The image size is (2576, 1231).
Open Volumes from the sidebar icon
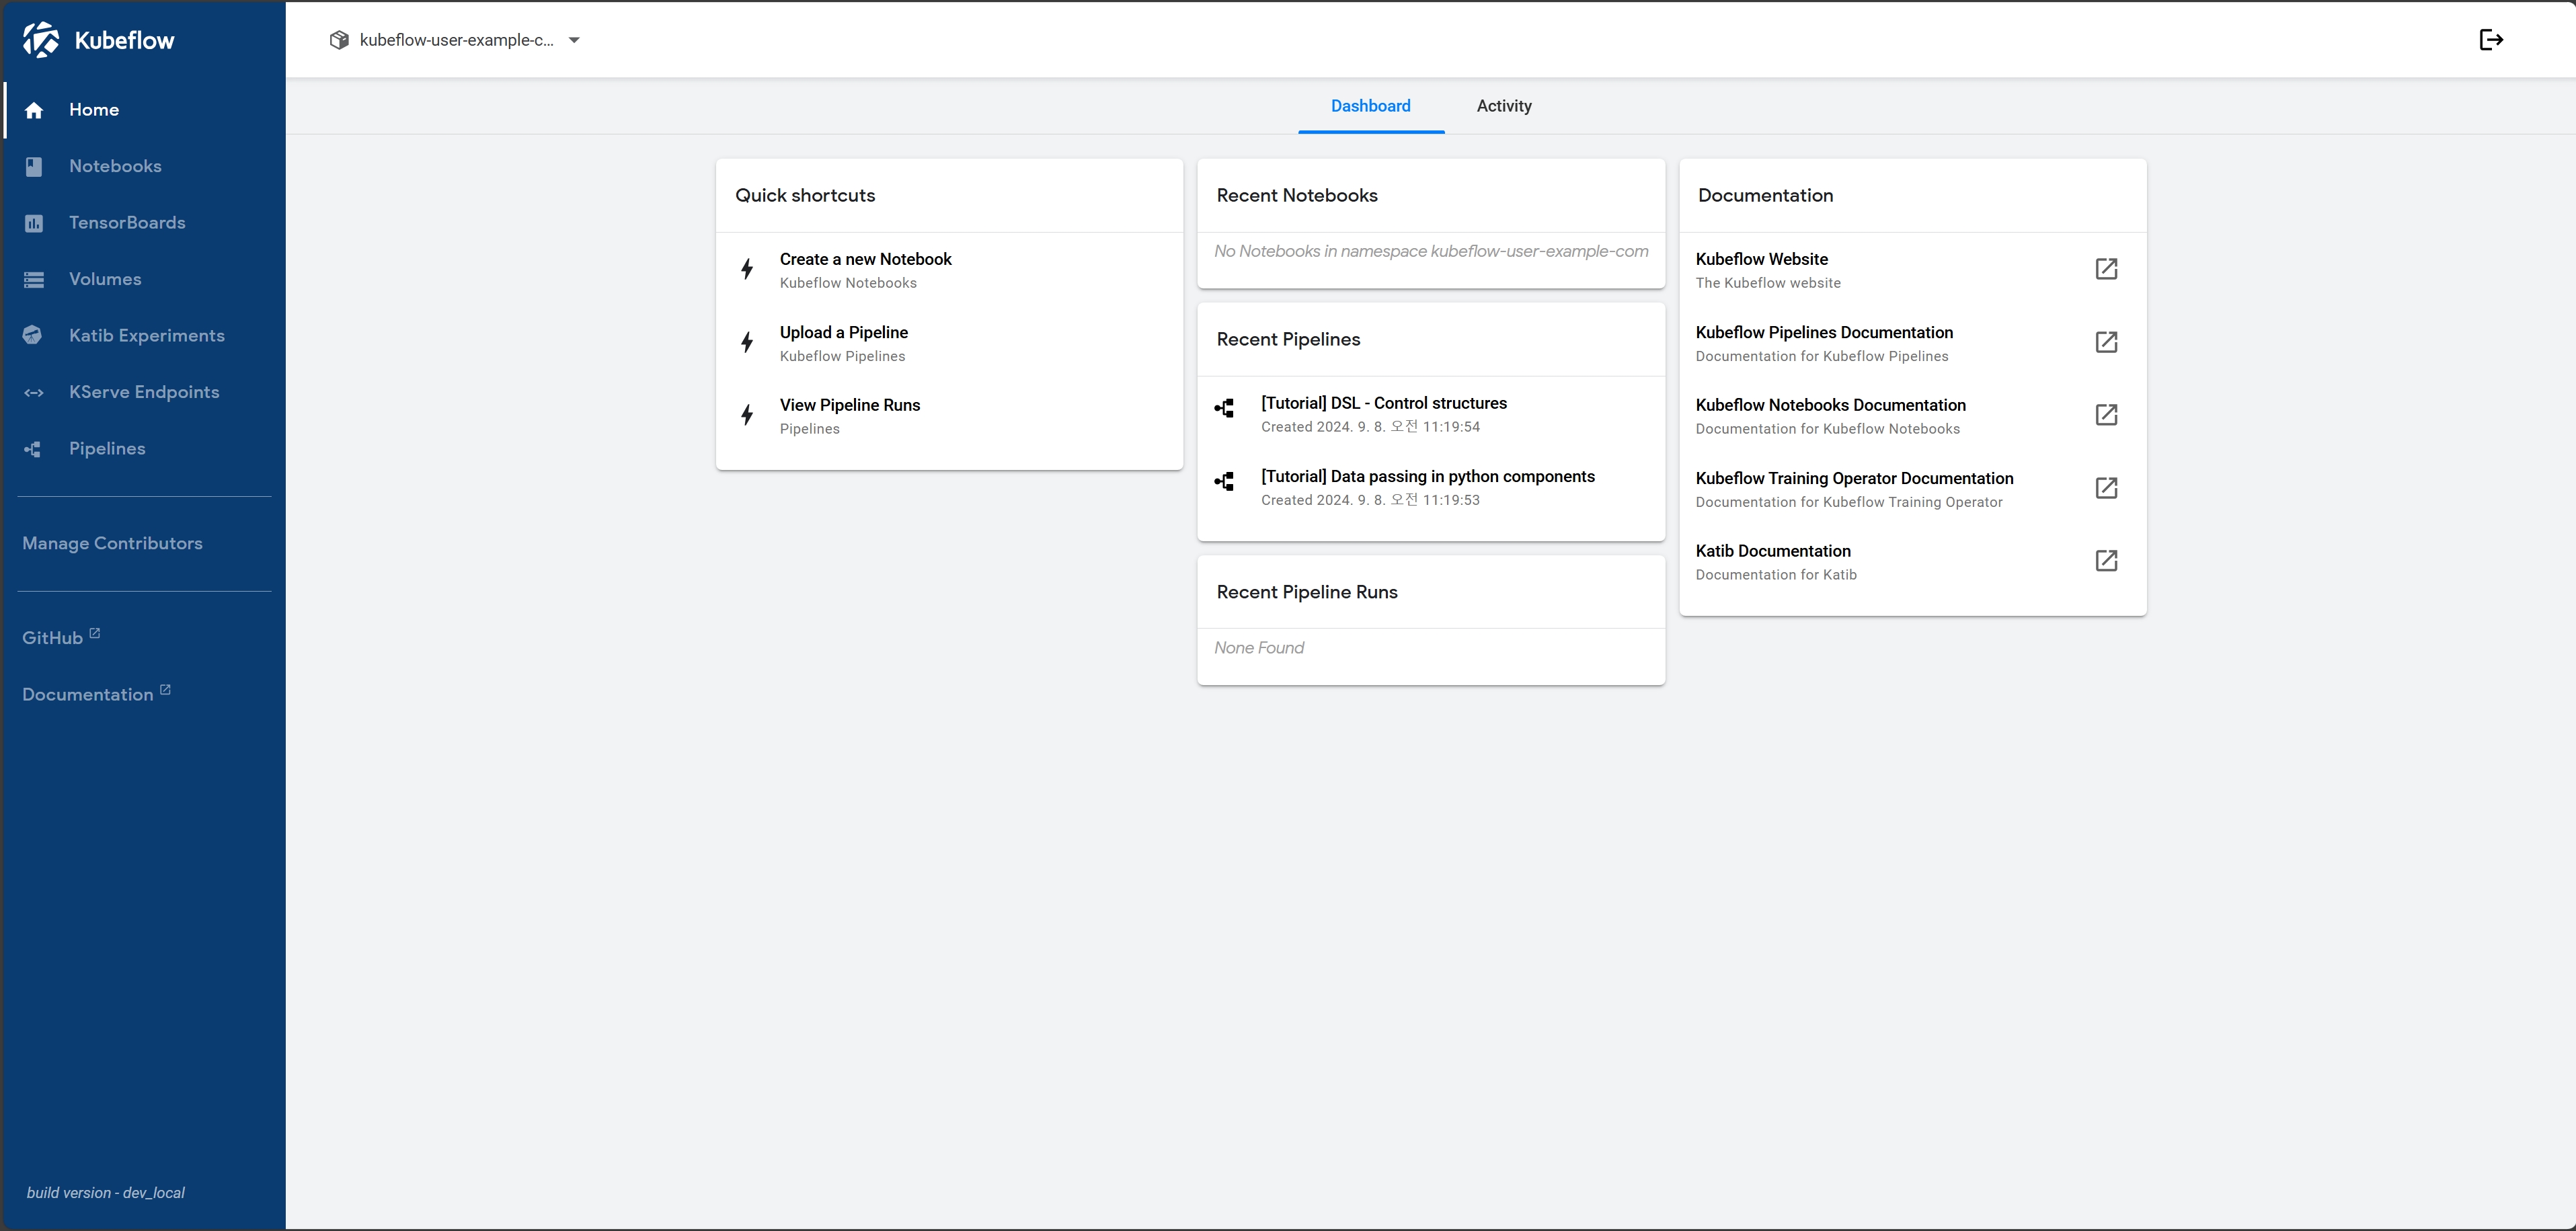pos(34,280)
